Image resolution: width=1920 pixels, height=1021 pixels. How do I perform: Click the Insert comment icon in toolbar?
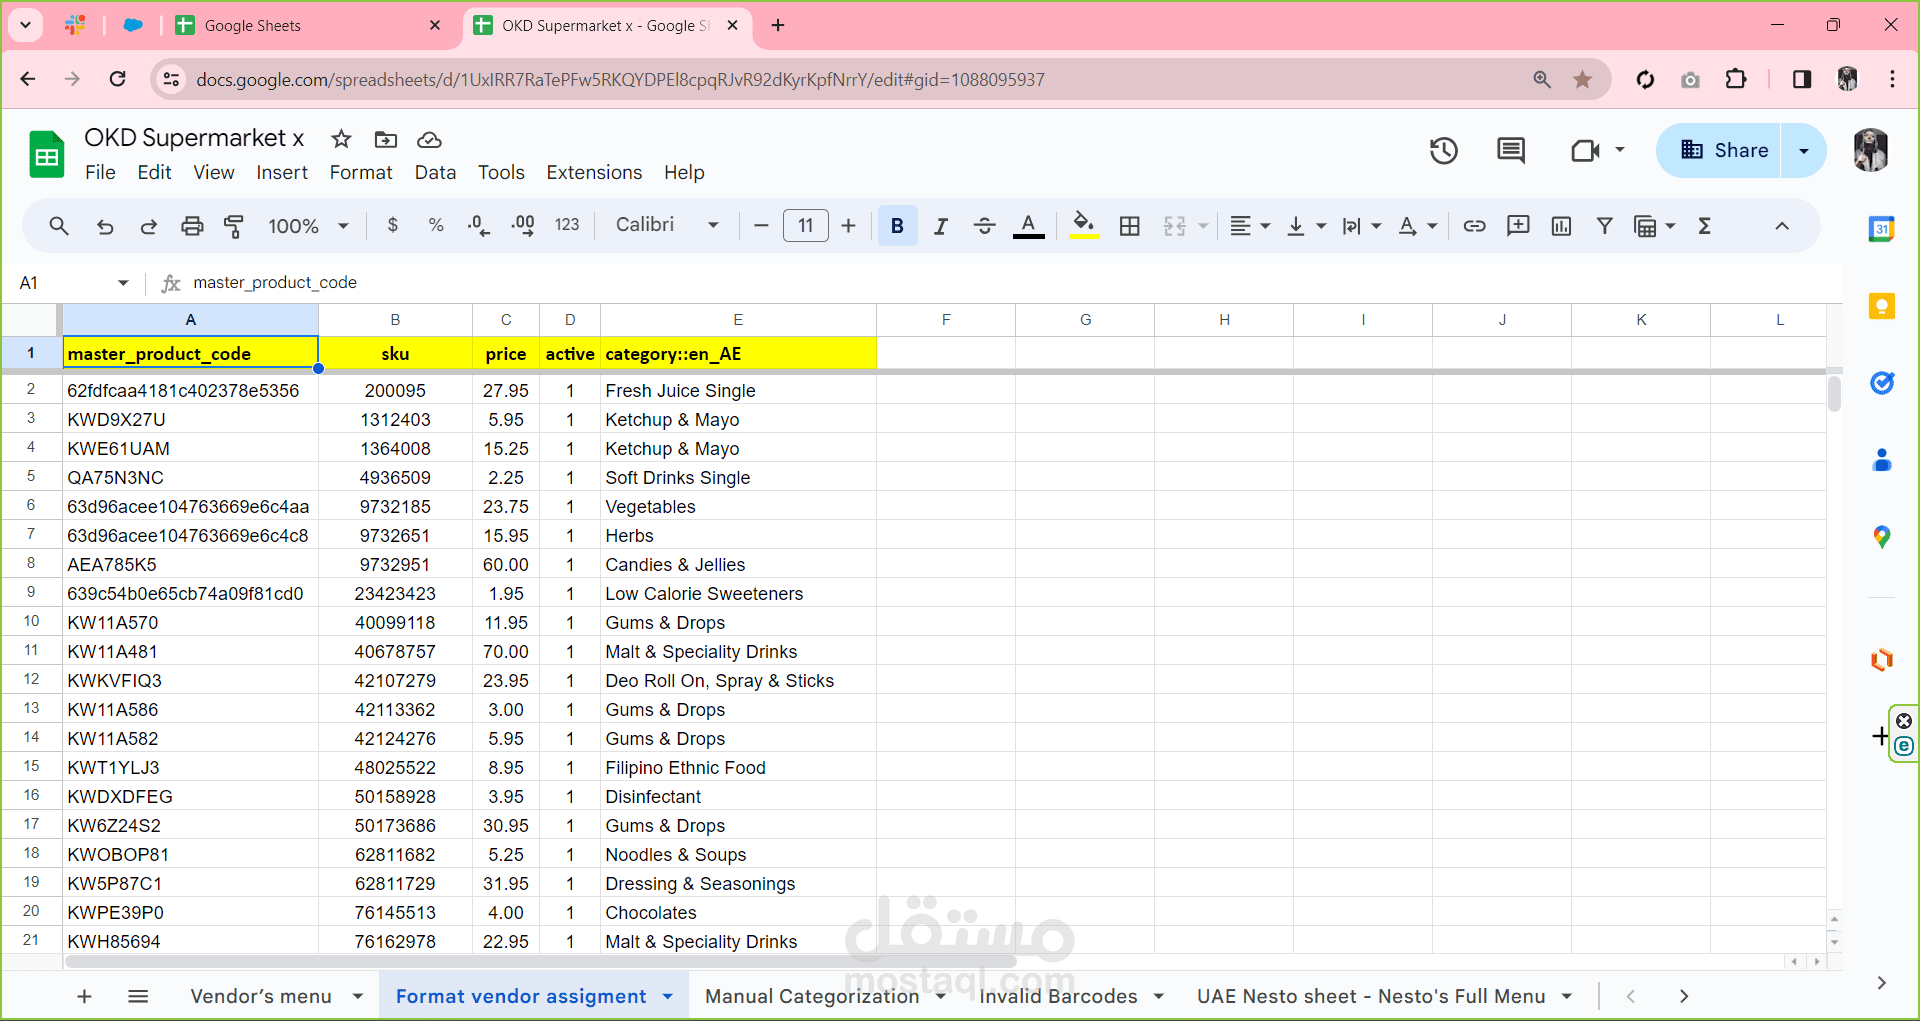click(1518, 226)
